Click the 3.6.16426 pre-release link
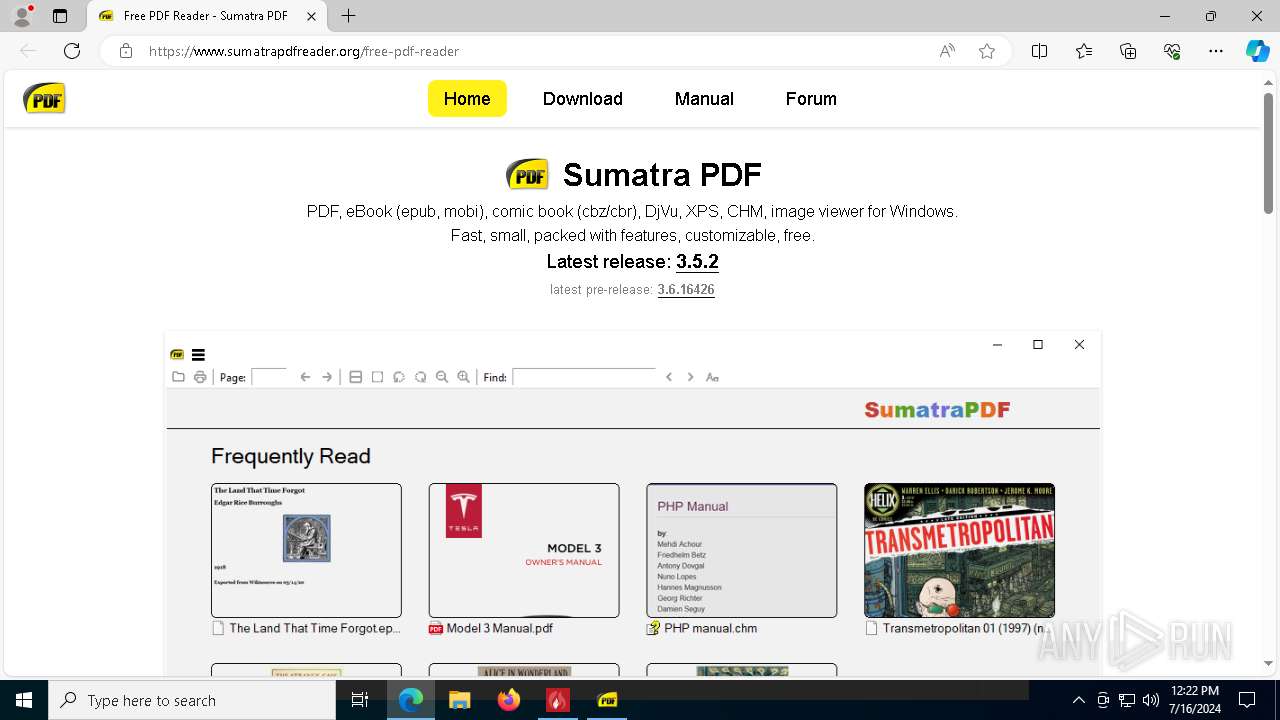 686,290
